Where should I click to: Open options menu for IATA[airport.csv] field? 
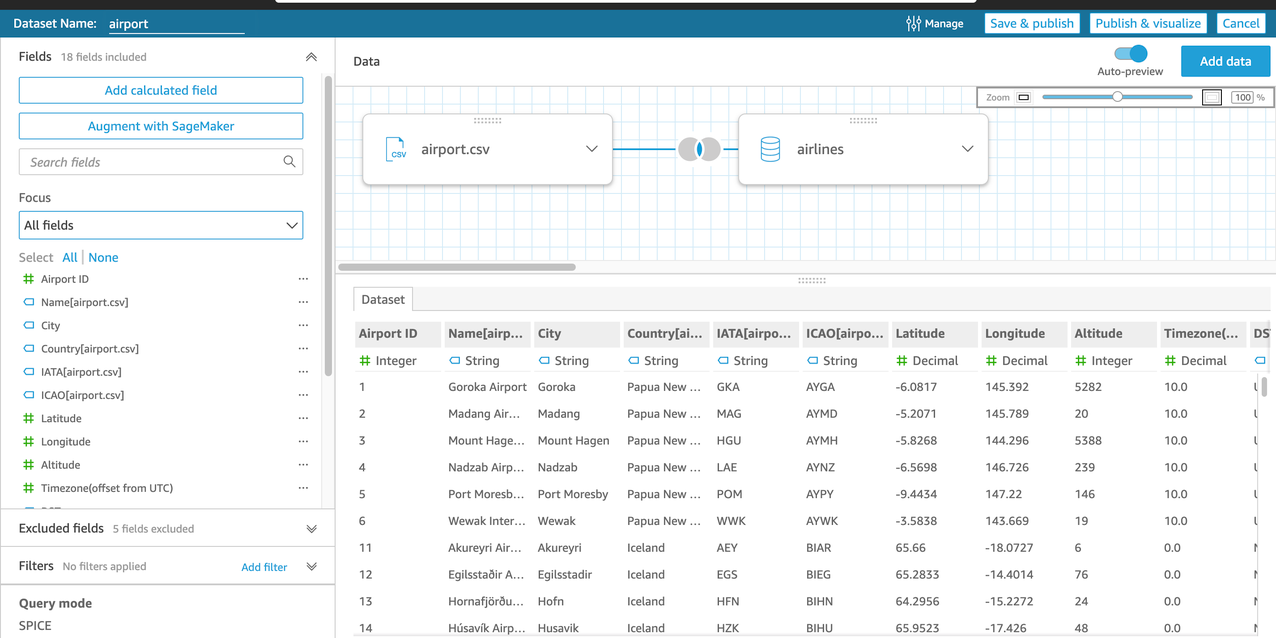click(303, 372)
